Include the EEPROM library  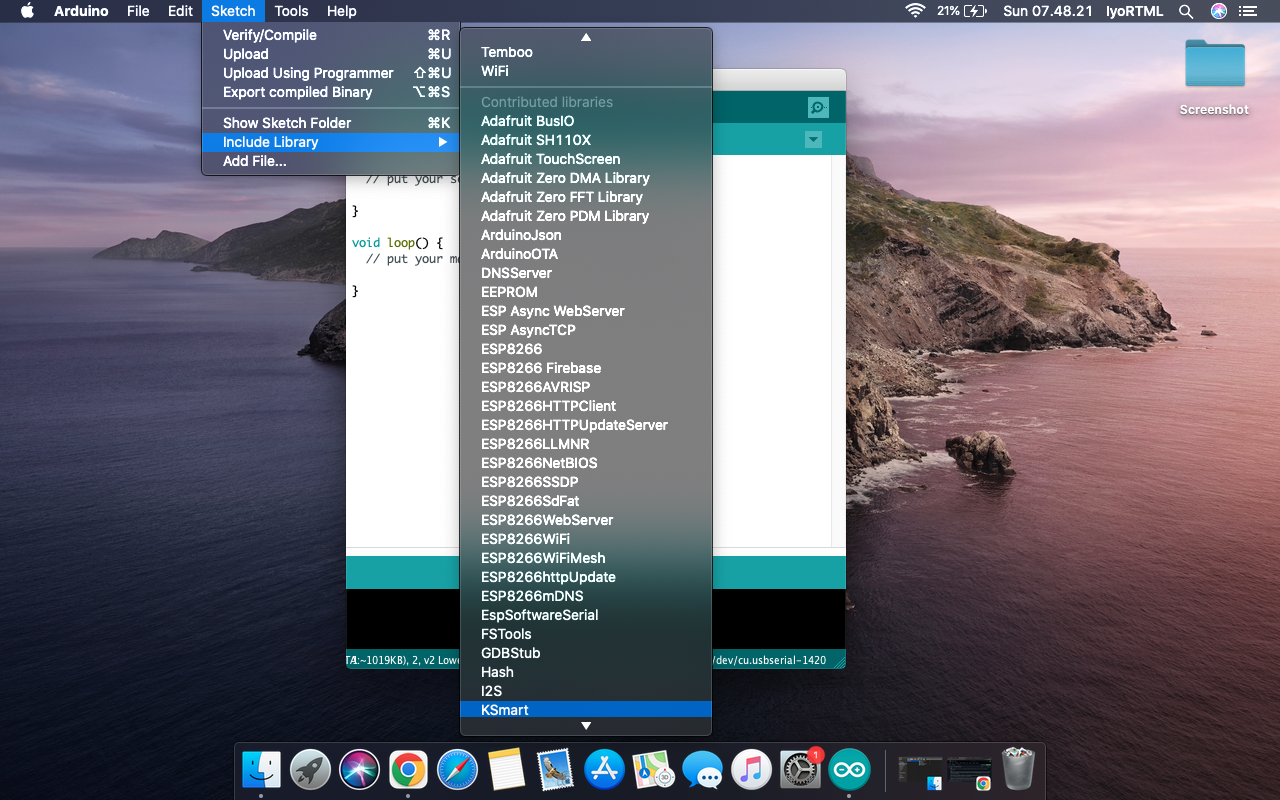(x=586, y=292)
